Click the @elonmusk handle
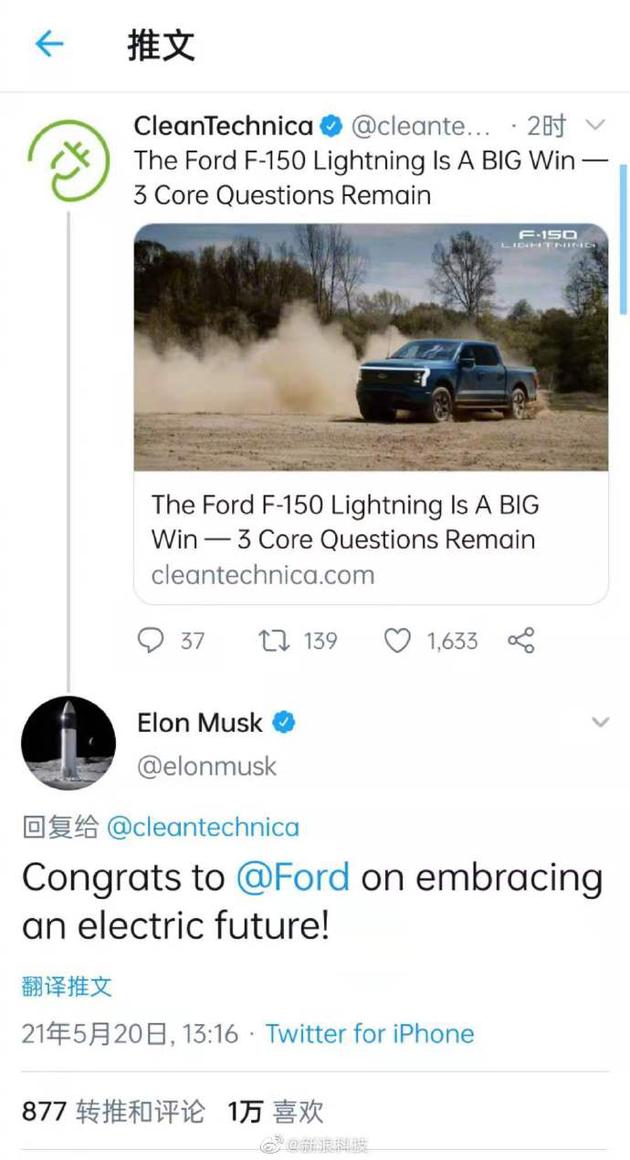Viewport: 630px width, 1160px height. 207,767
